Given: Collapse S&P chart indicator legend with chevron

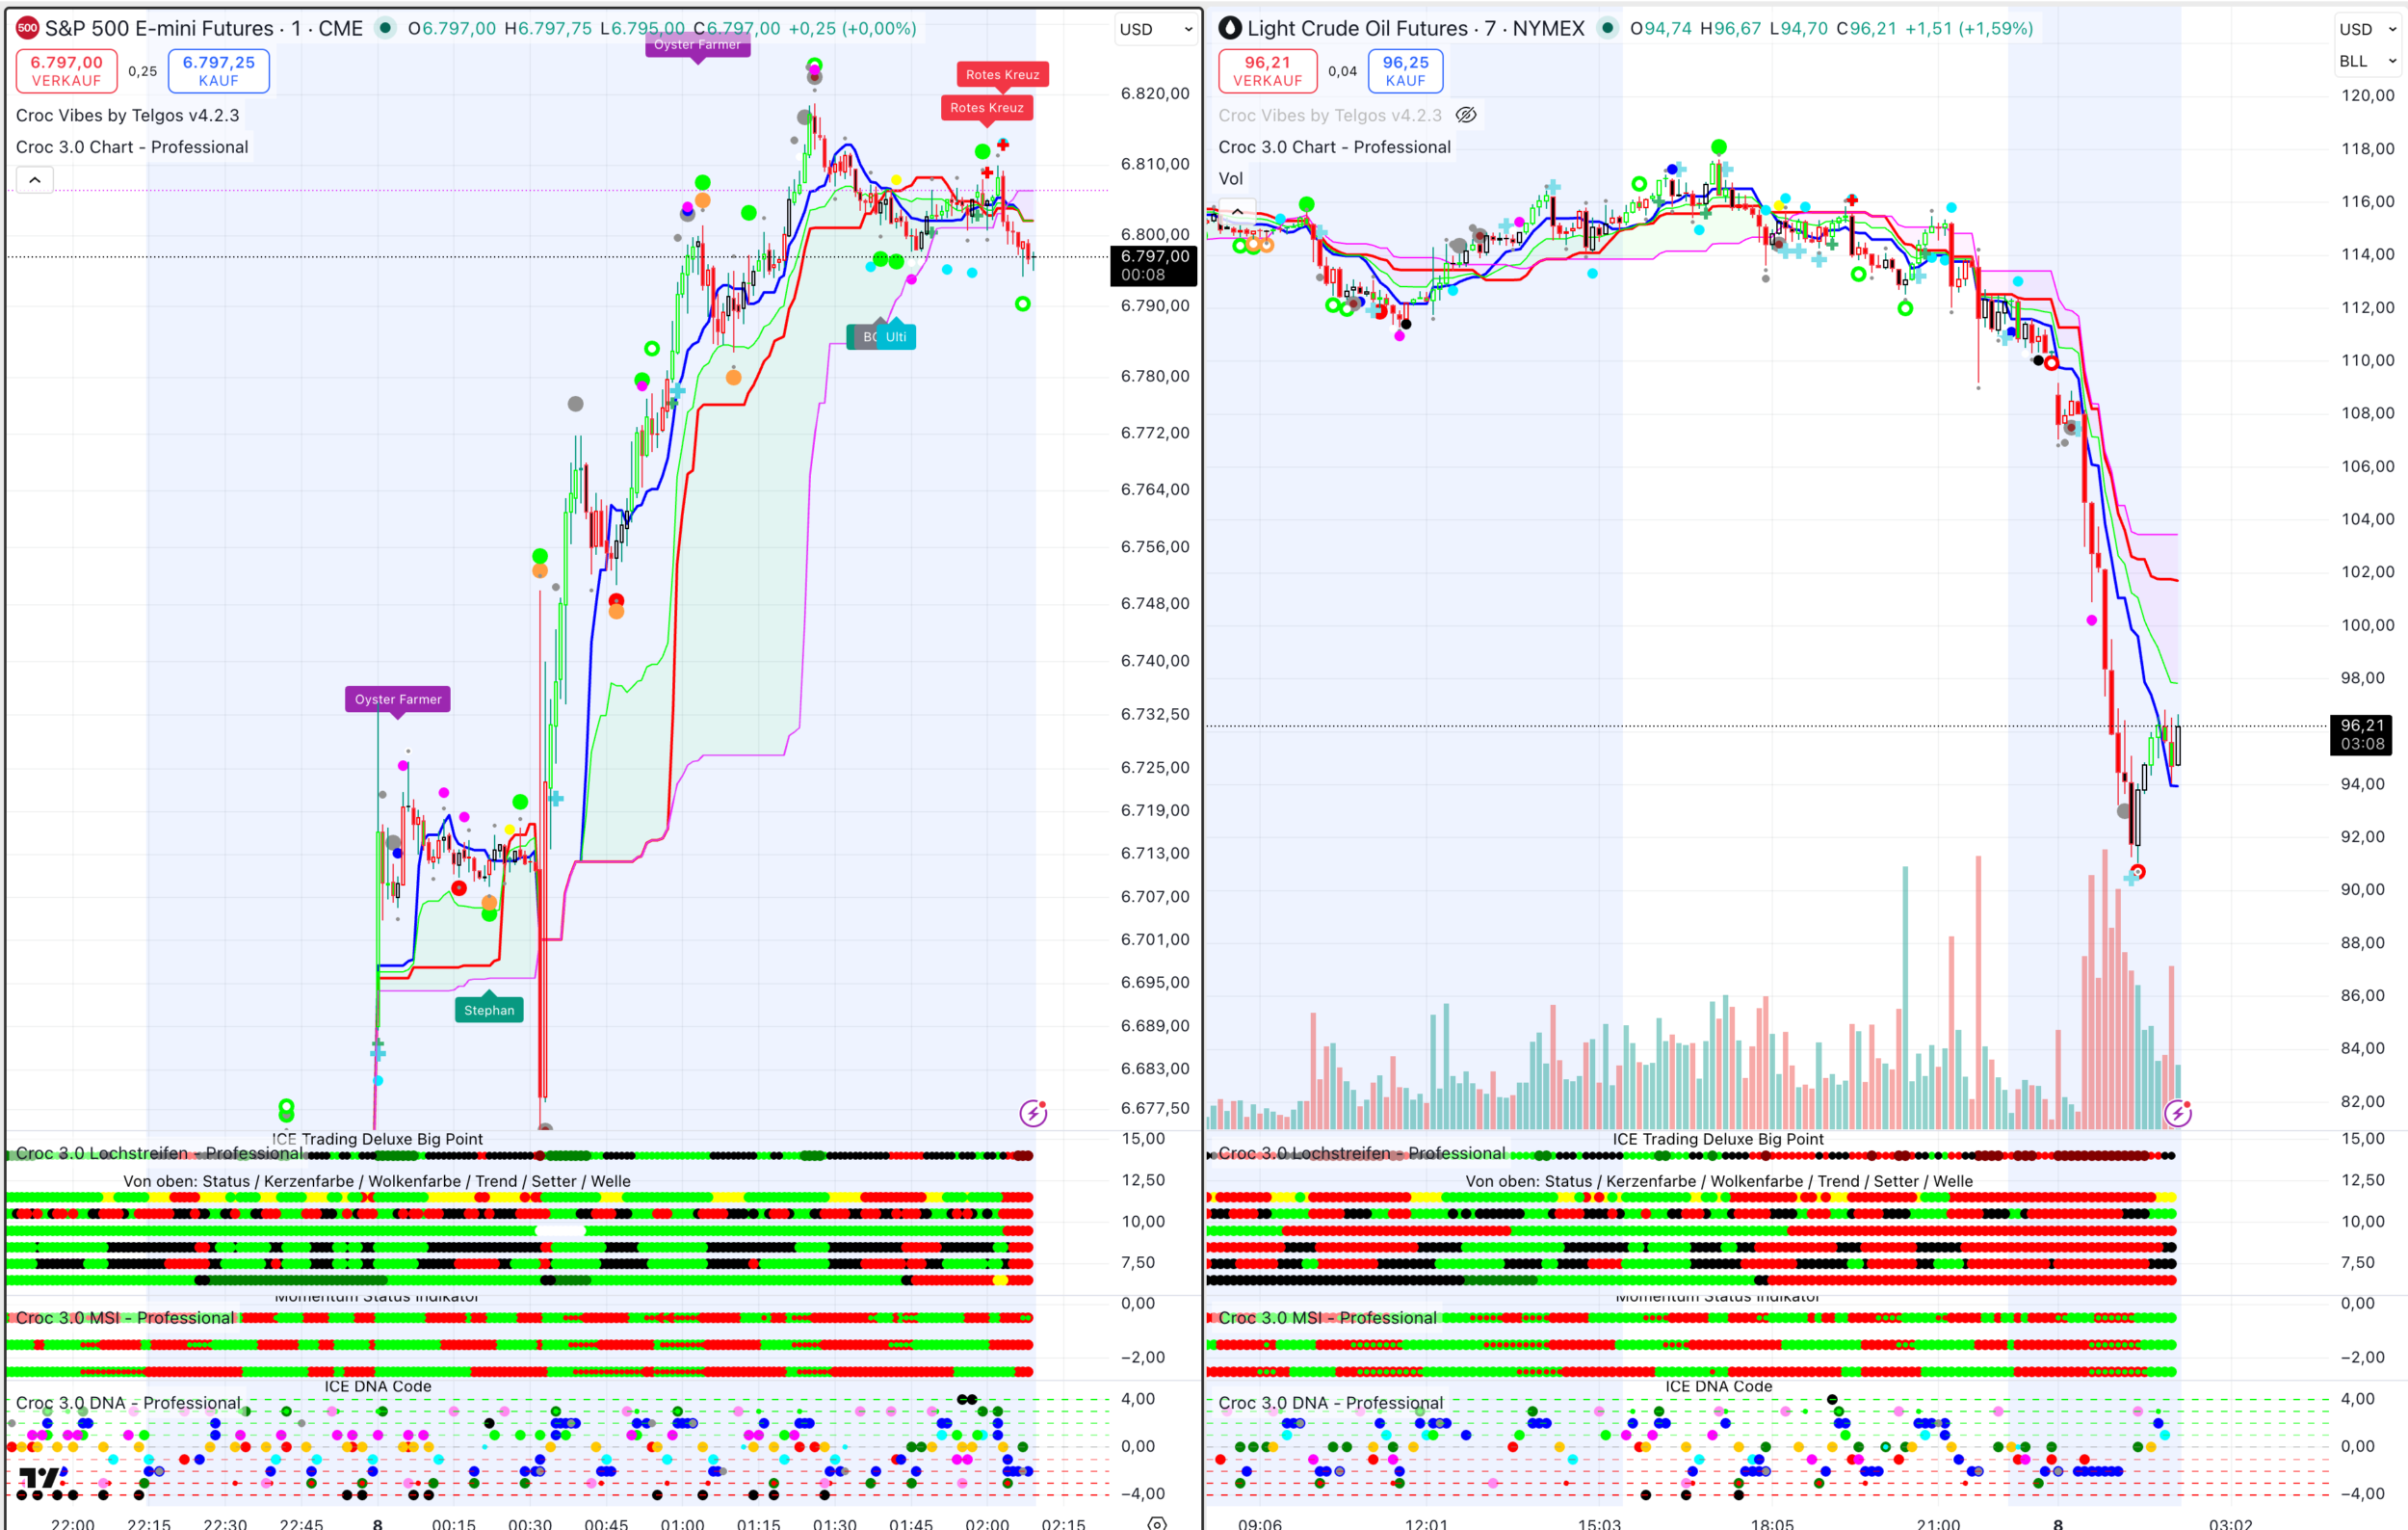Looking at the screenshot, I should 35,180.
